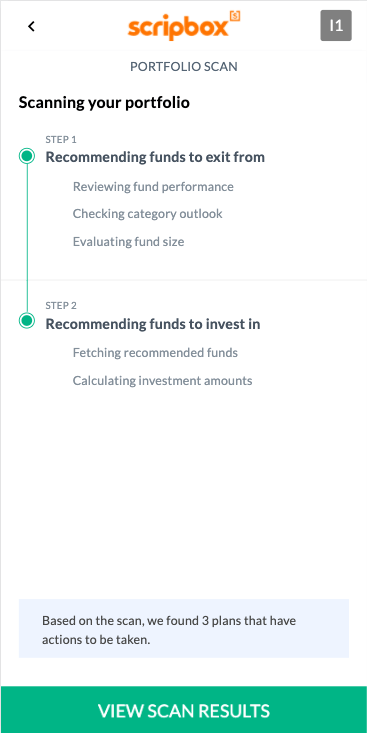Open the I1 user avatar menu

click(x=336, y=26)
